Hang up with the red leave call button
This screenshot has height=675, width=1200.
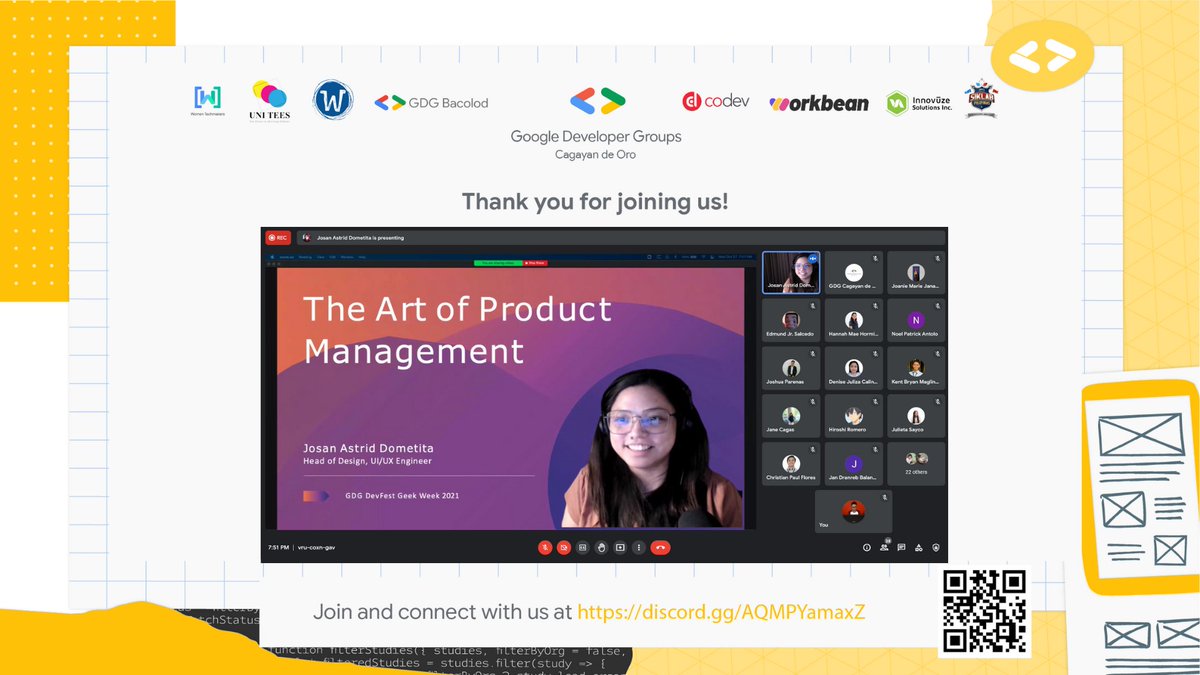coord(660,547)
